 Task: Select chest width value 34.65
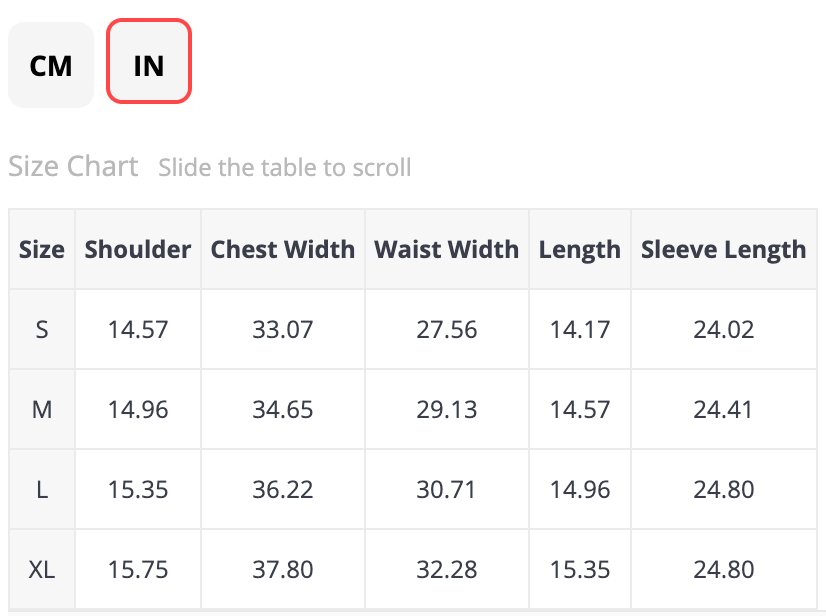(283, 410)
